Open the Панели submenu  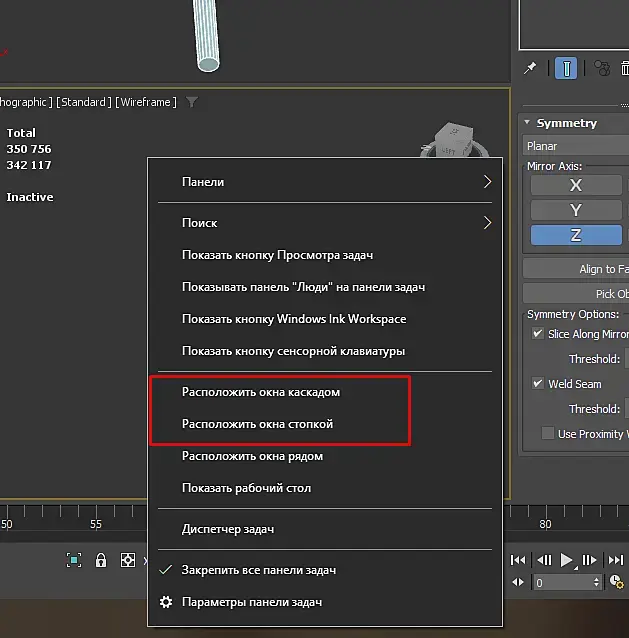point(325,182)
